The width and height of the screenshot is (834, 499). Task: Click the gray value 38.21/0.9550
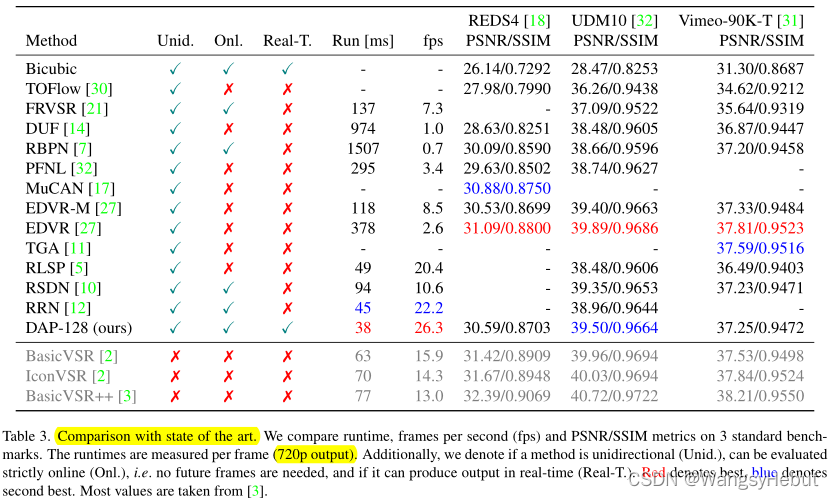(x=760, y=396)
